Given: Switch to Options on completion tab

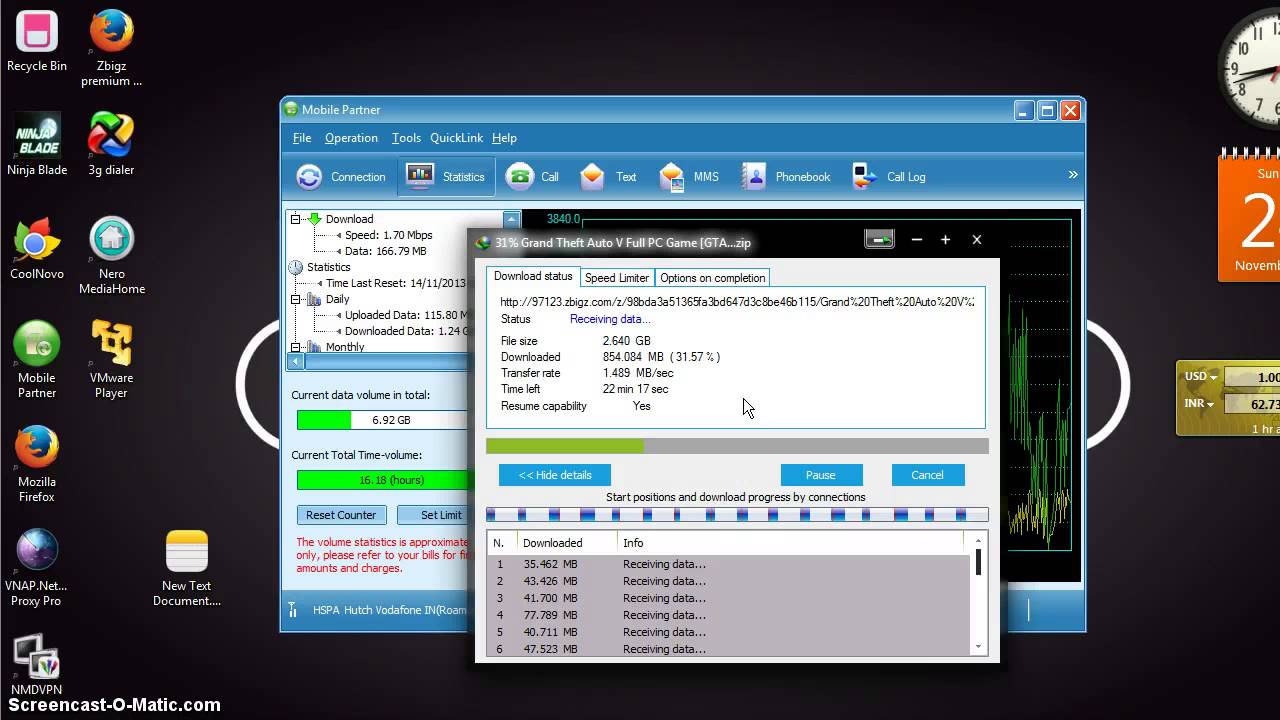Looking at the screenshot, I should pyautogui.click(x=712, y=278).
